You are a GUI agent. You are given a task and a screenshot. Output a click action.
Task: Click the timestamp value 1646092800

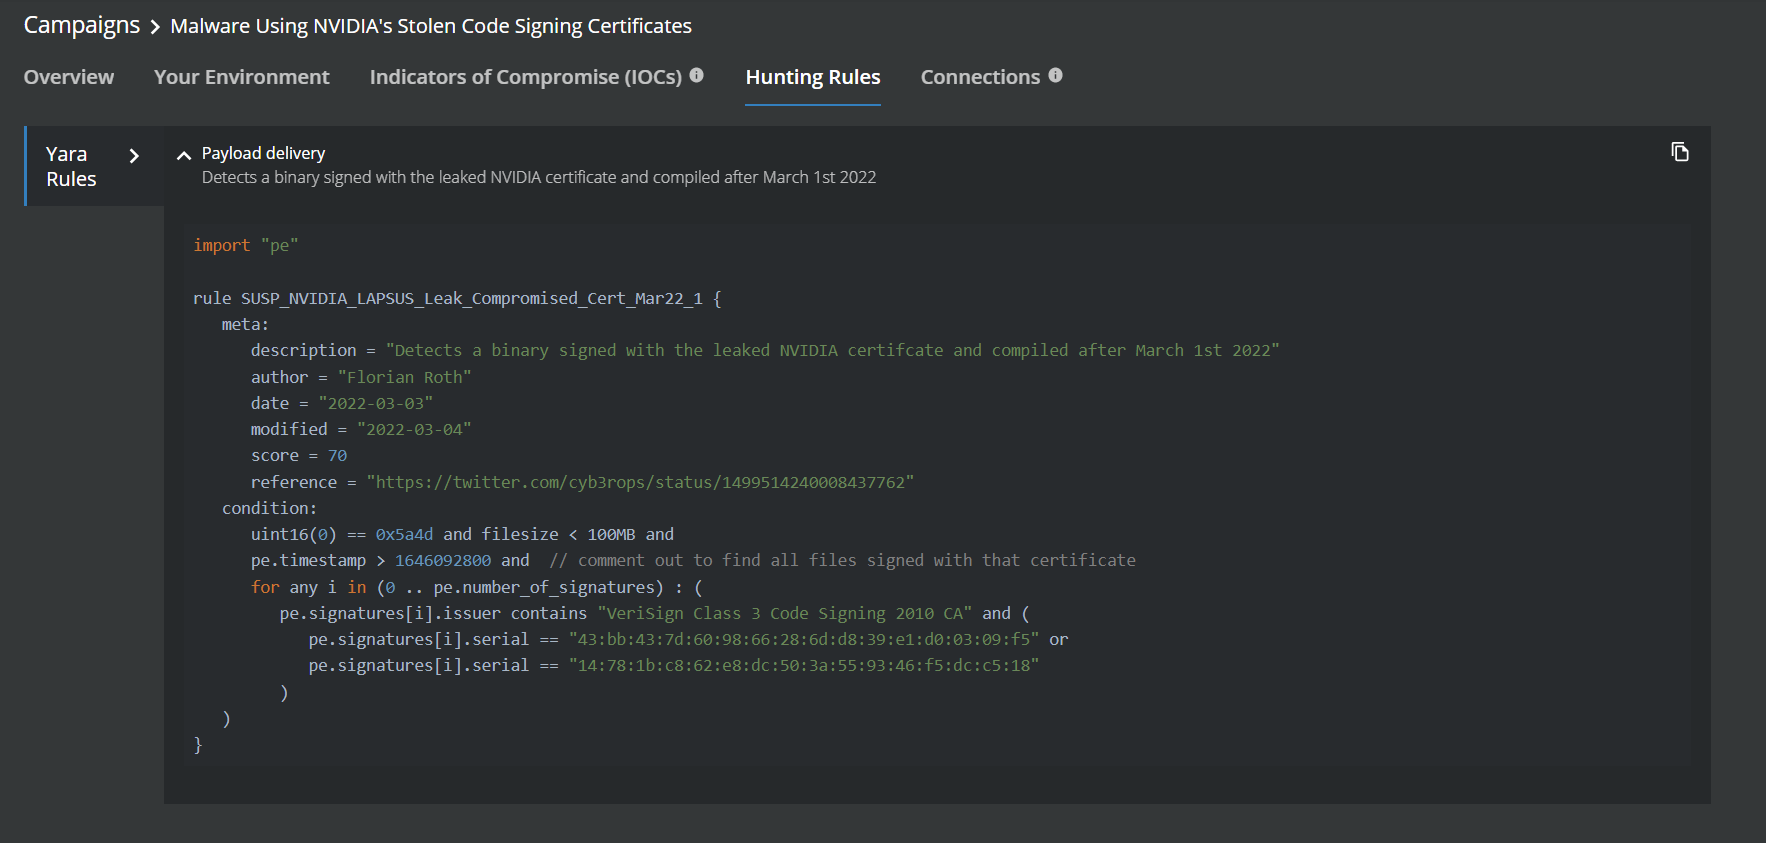pyautogui.click(x=443, y=560)
